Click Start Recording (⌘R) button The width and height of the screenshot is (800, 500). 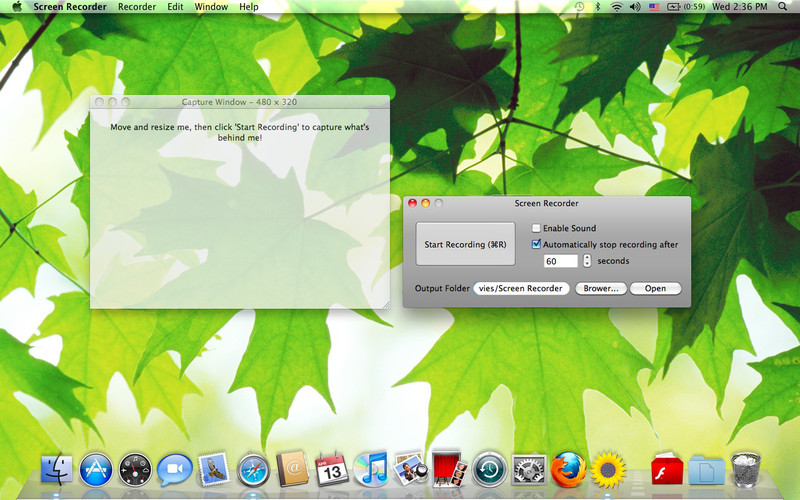[x=465, y=244]
